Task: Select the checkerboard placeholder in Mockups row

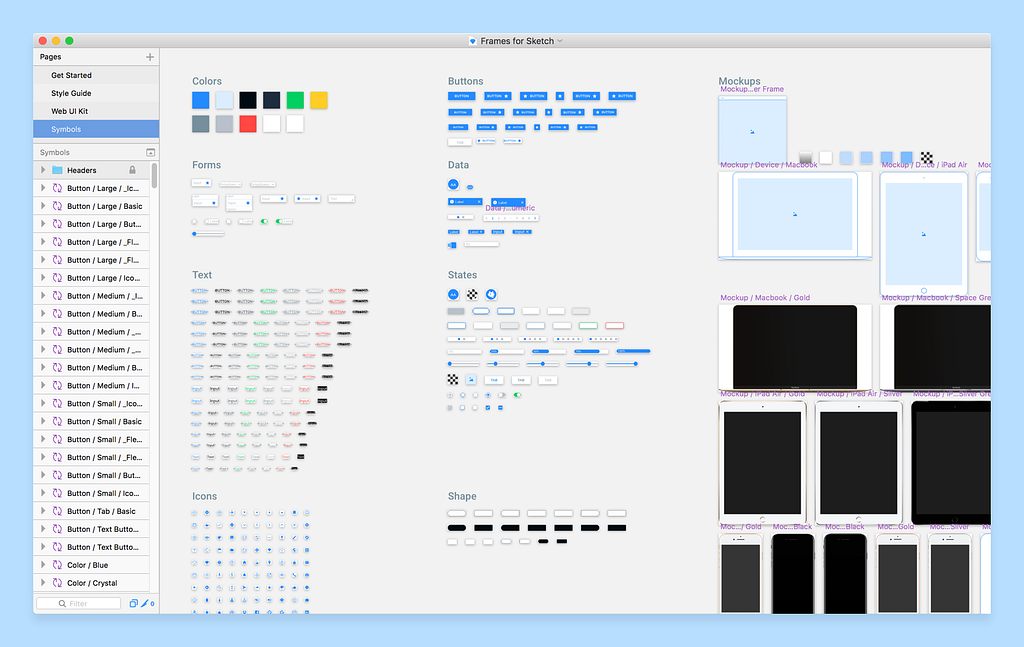Action: (927, 157)
